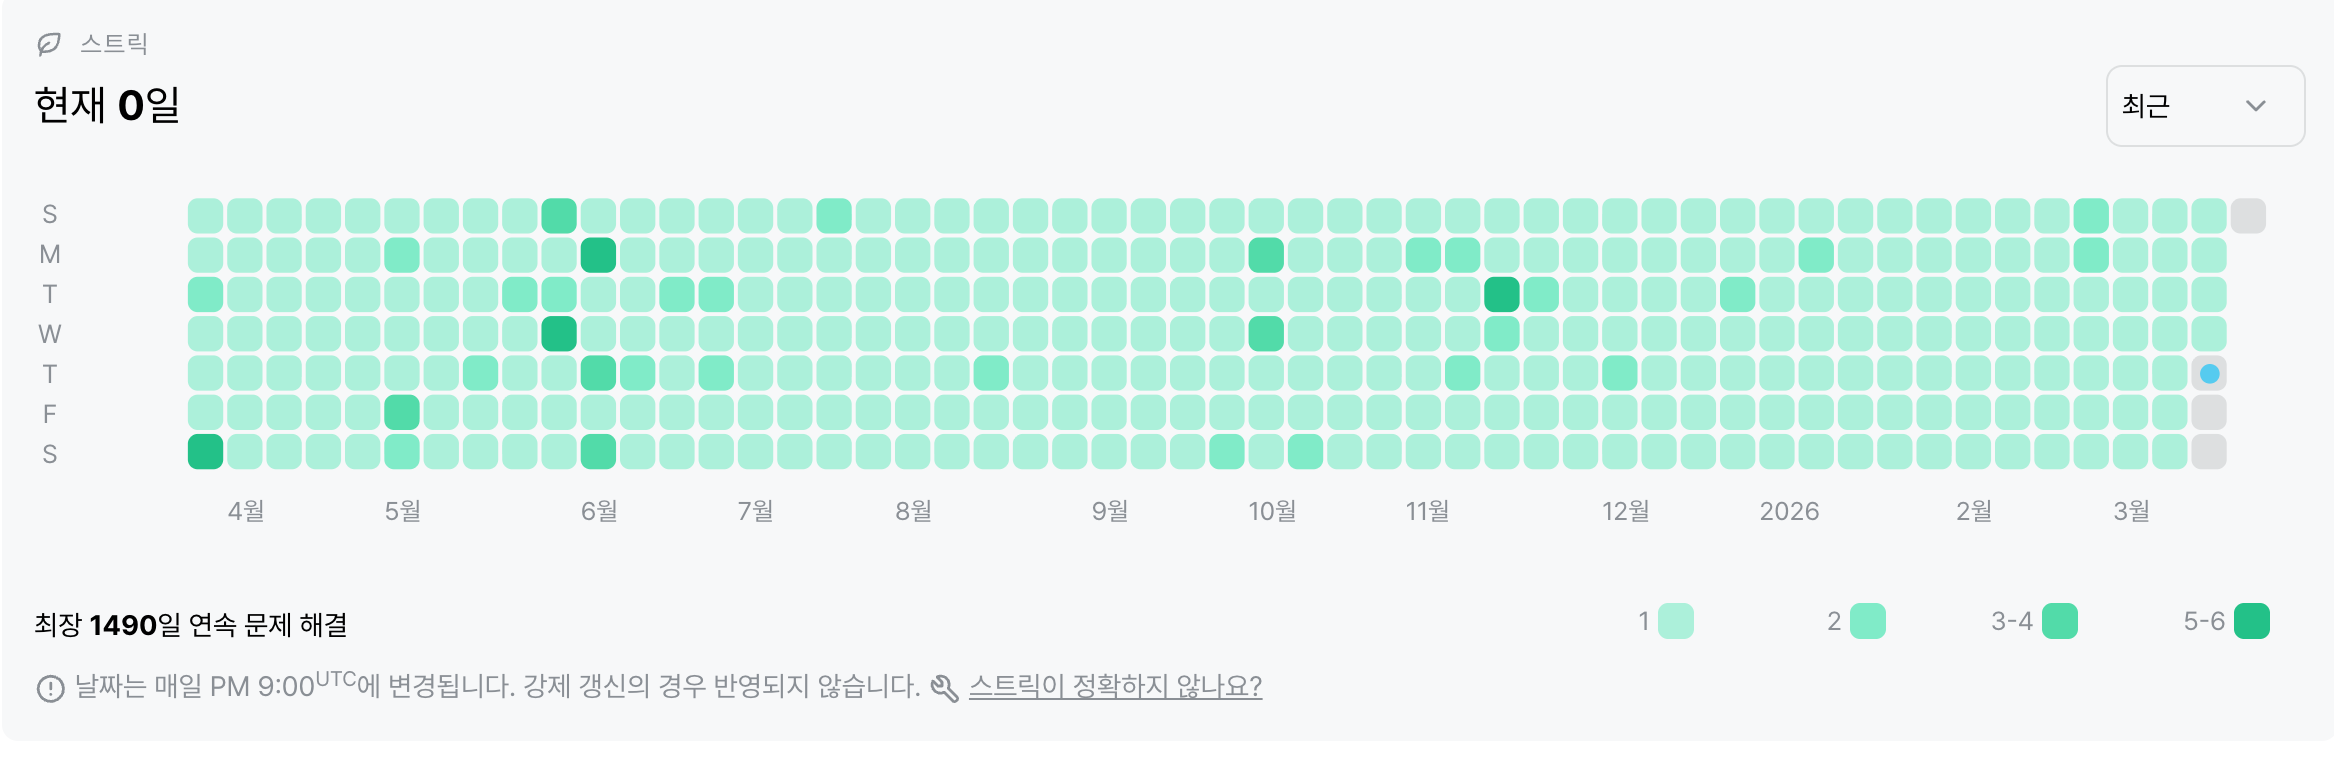Click the legend swatch labeled 2

tap(1867, 621)
